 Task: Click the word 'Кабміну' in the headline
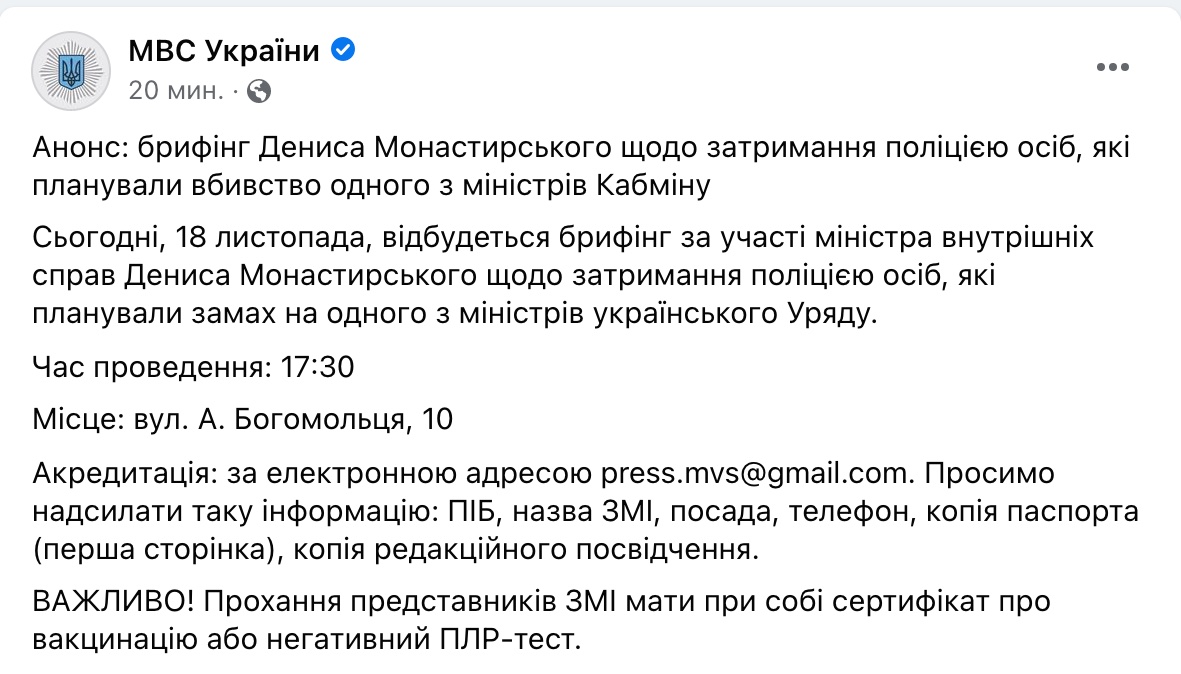(x=654, y=185)
